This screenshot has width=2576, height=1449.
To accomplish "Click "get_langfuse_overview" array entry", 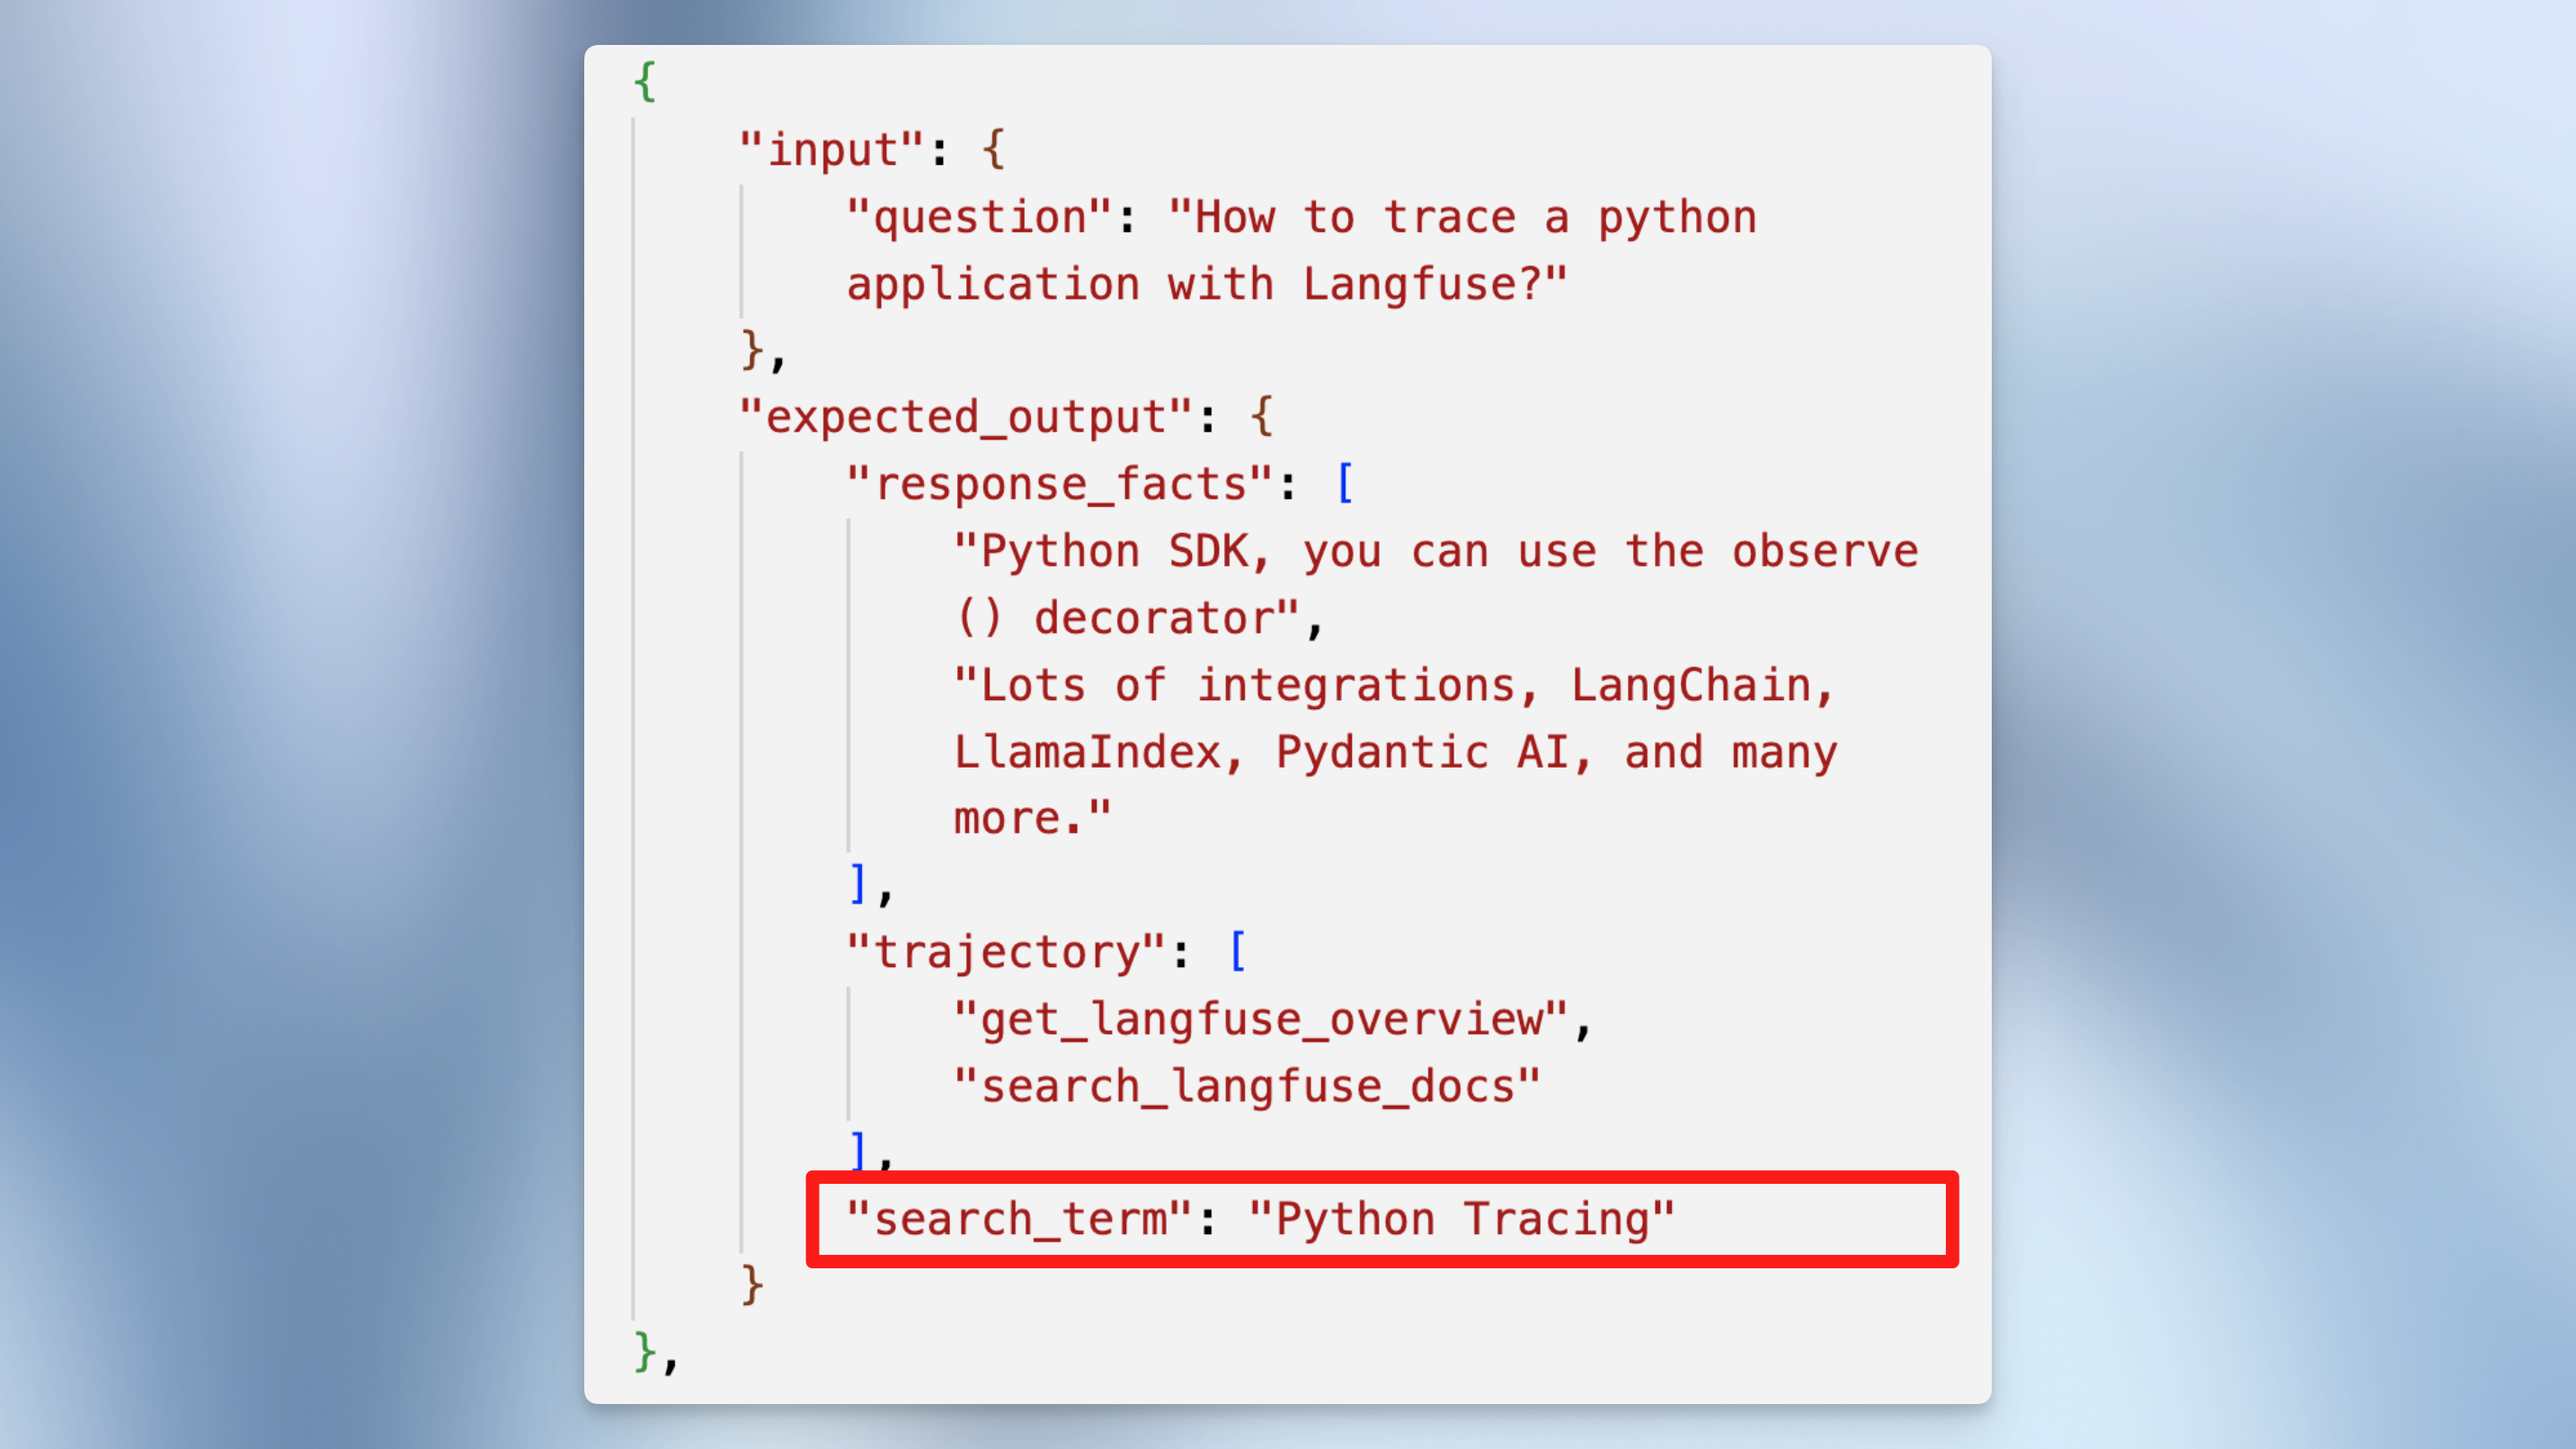I will (1260, 1019).
